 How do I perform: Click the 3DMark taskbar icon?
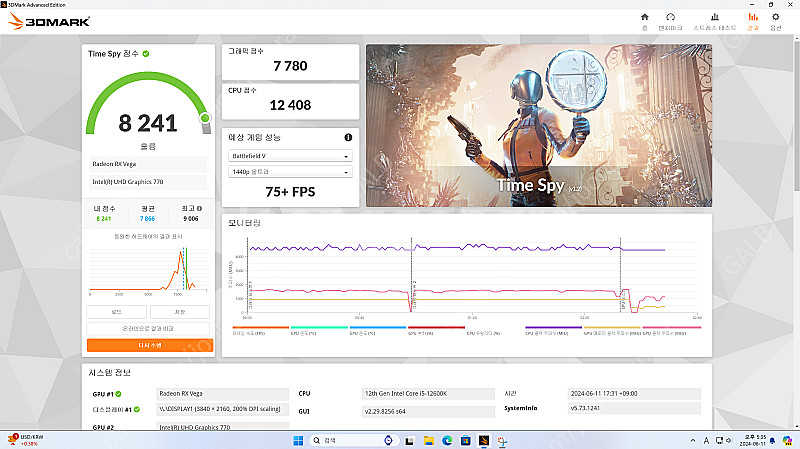(484, 440)
